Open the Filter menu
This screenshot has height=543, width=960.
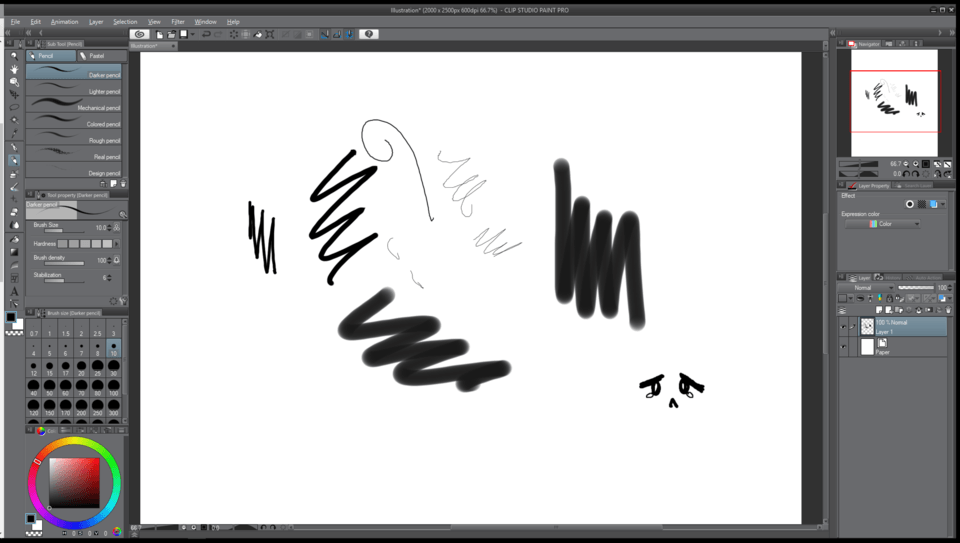click(178, 21)
